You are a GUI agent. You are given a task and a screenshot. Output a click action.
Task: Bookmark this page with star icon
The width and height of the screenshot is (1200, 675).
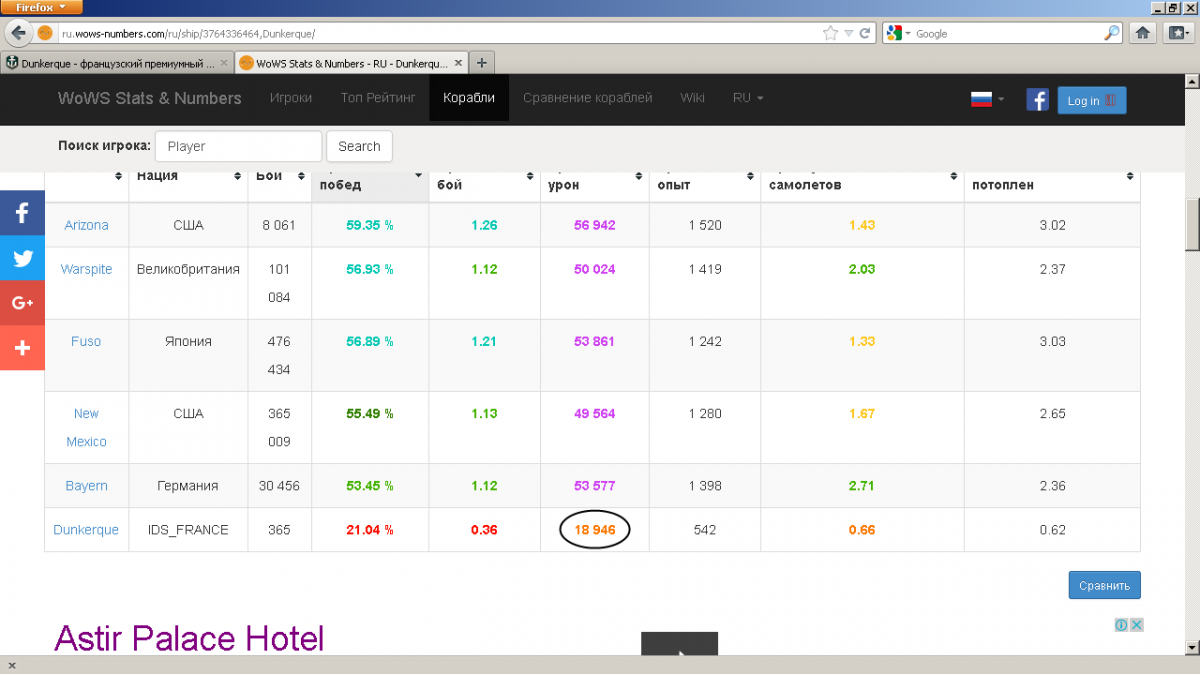coord(830,33)
